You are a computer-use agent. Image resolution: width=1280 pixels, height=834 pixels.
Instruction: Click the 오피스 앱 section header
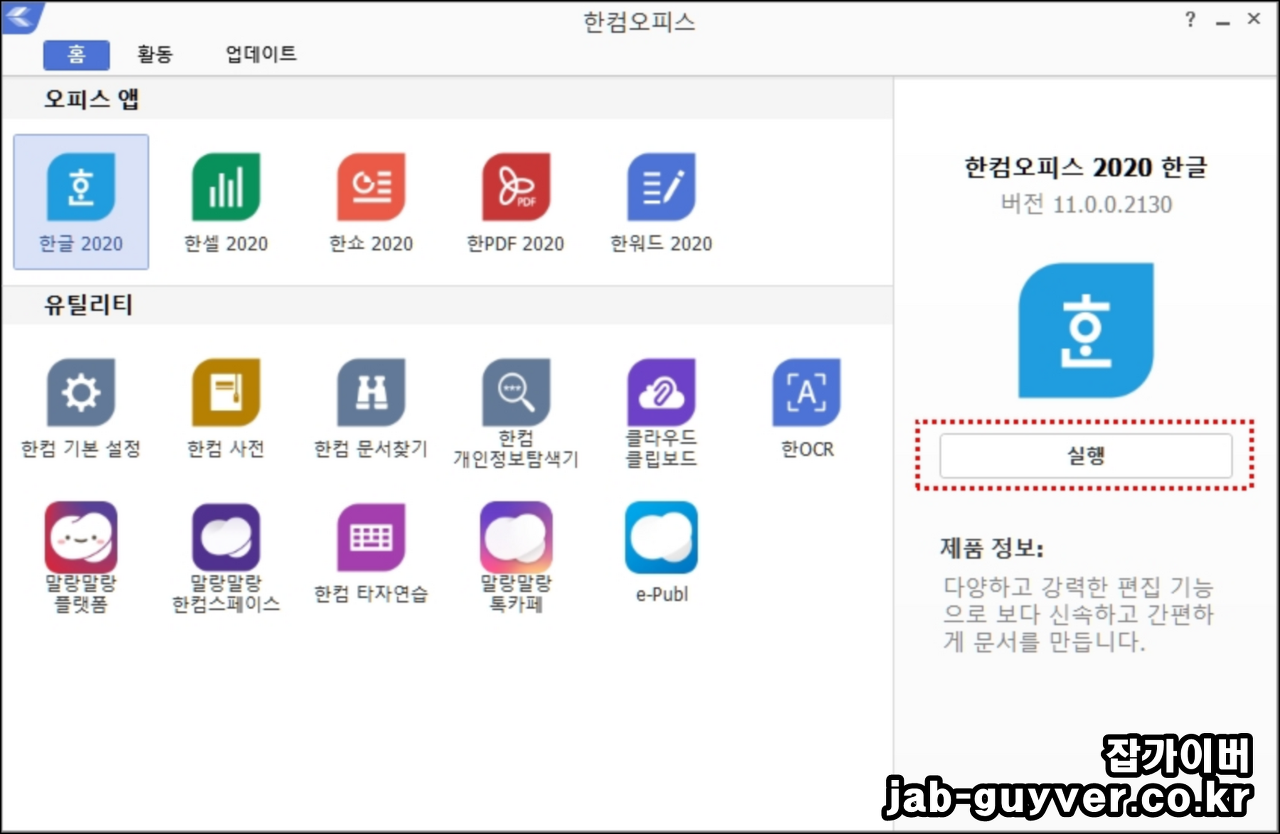click(90, 99)
